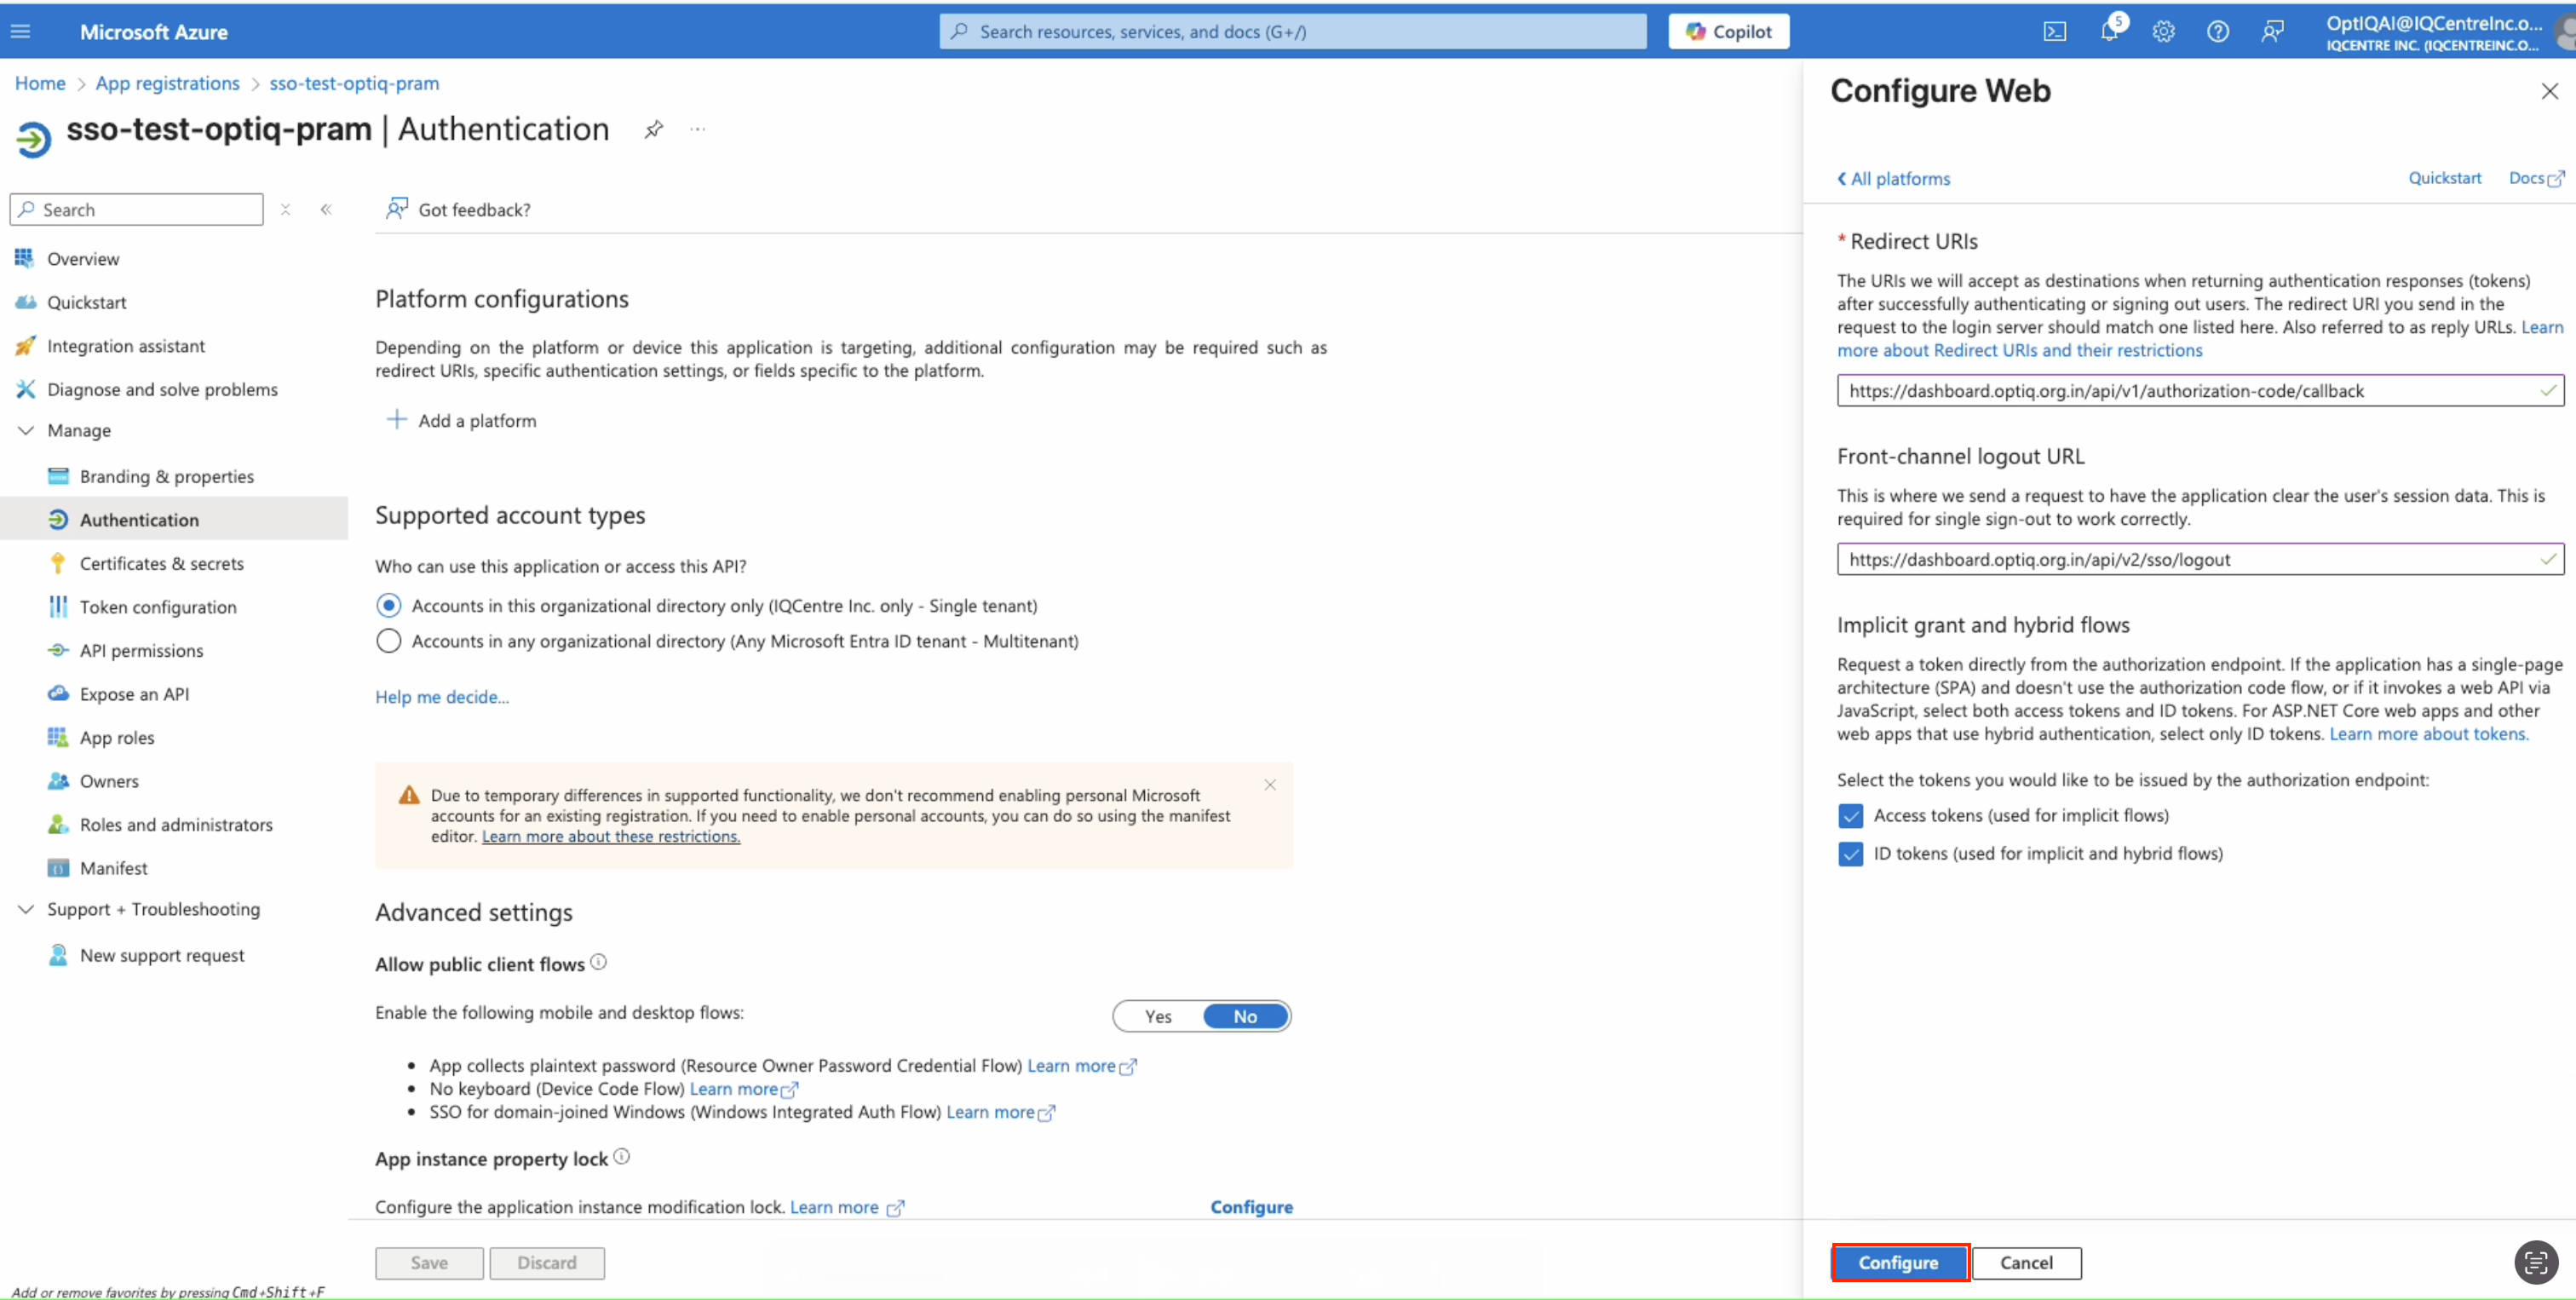Select multitenant accounts radio option
2576x1300 pixels.
point(388,640)
